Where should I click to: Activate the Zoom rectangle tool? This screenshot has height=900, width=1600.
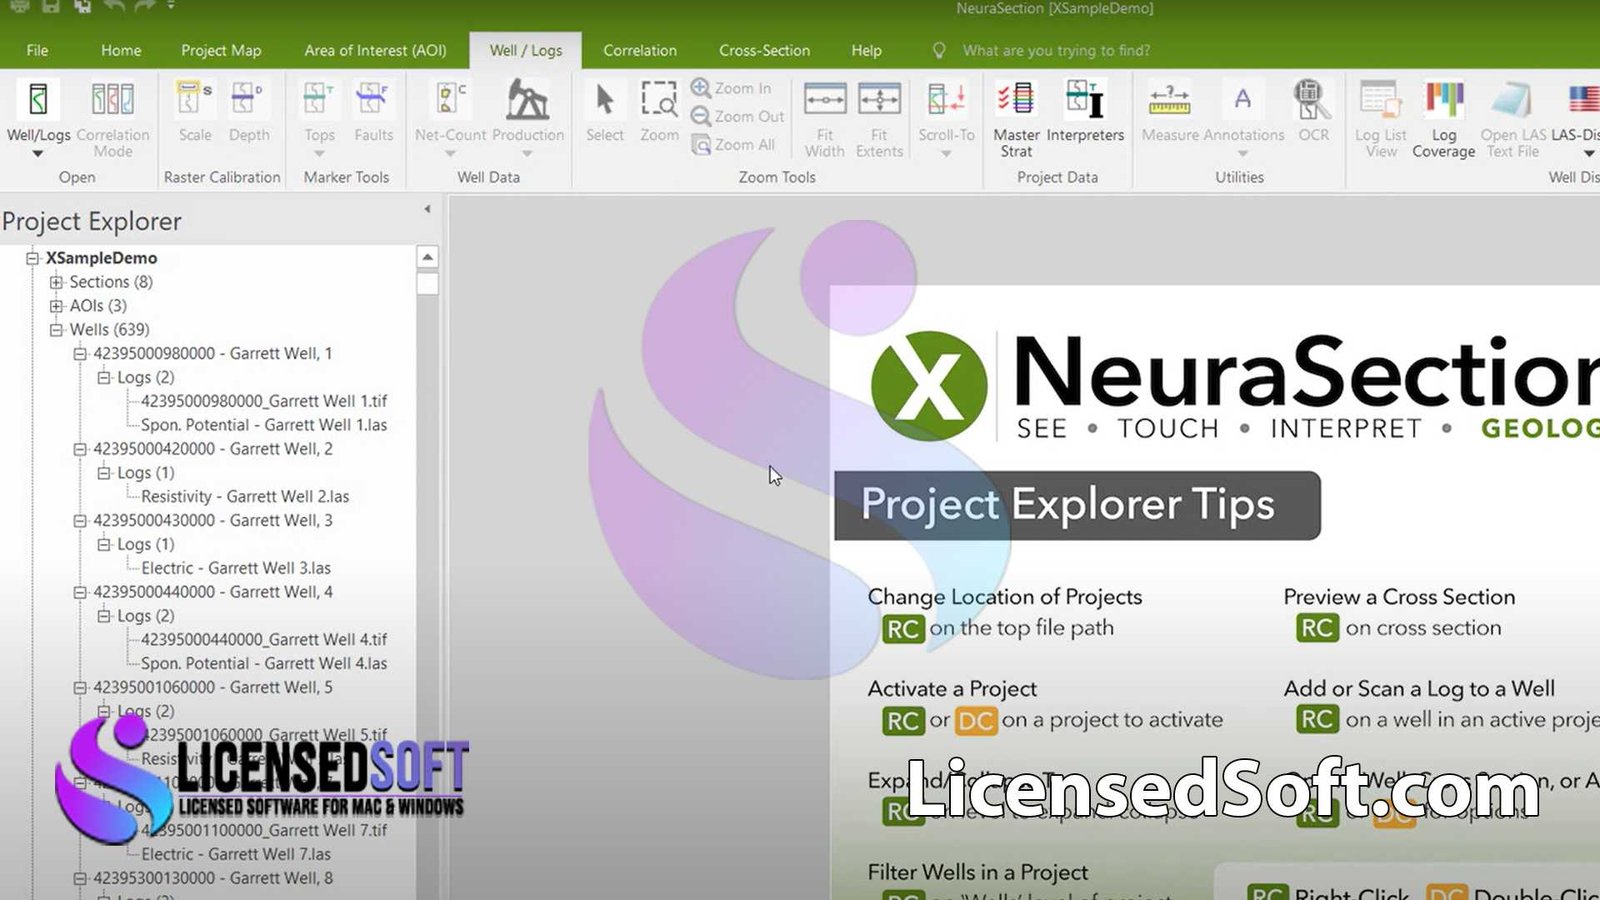pyautogui.click(x=659, y=112)
